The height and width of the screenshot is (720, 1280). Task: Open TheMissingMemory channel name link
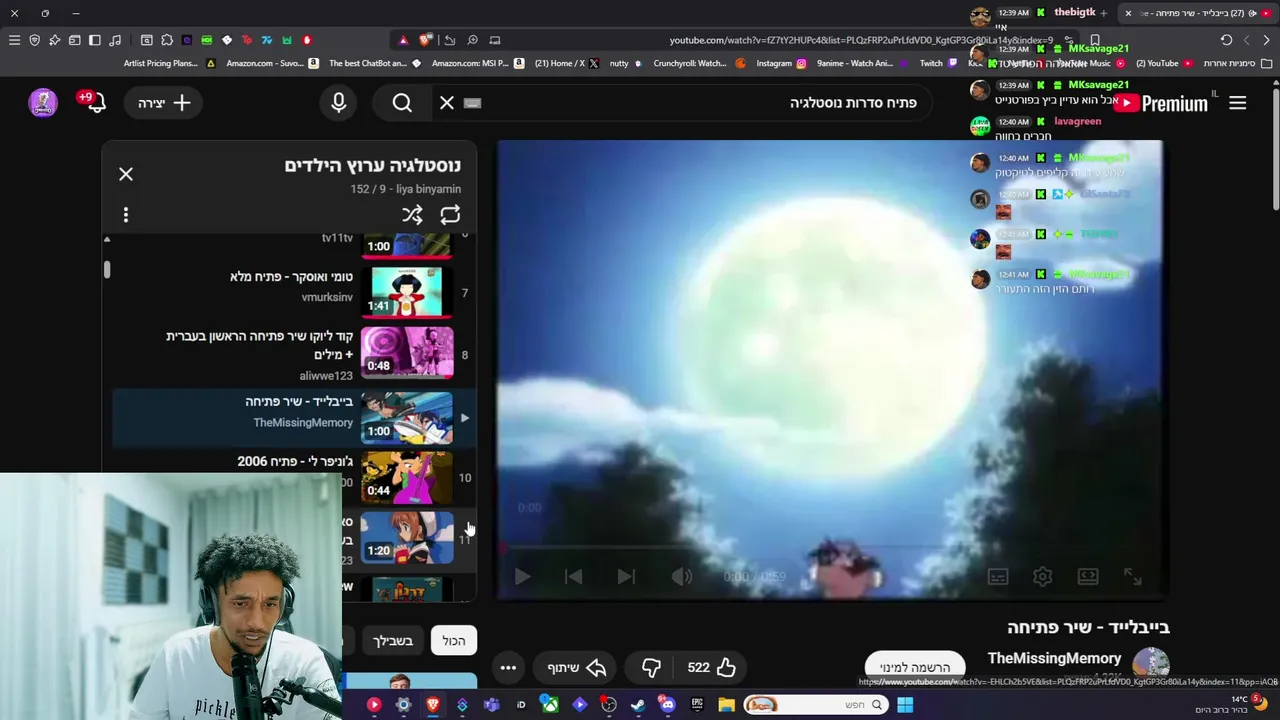[x=1054, y=658]
